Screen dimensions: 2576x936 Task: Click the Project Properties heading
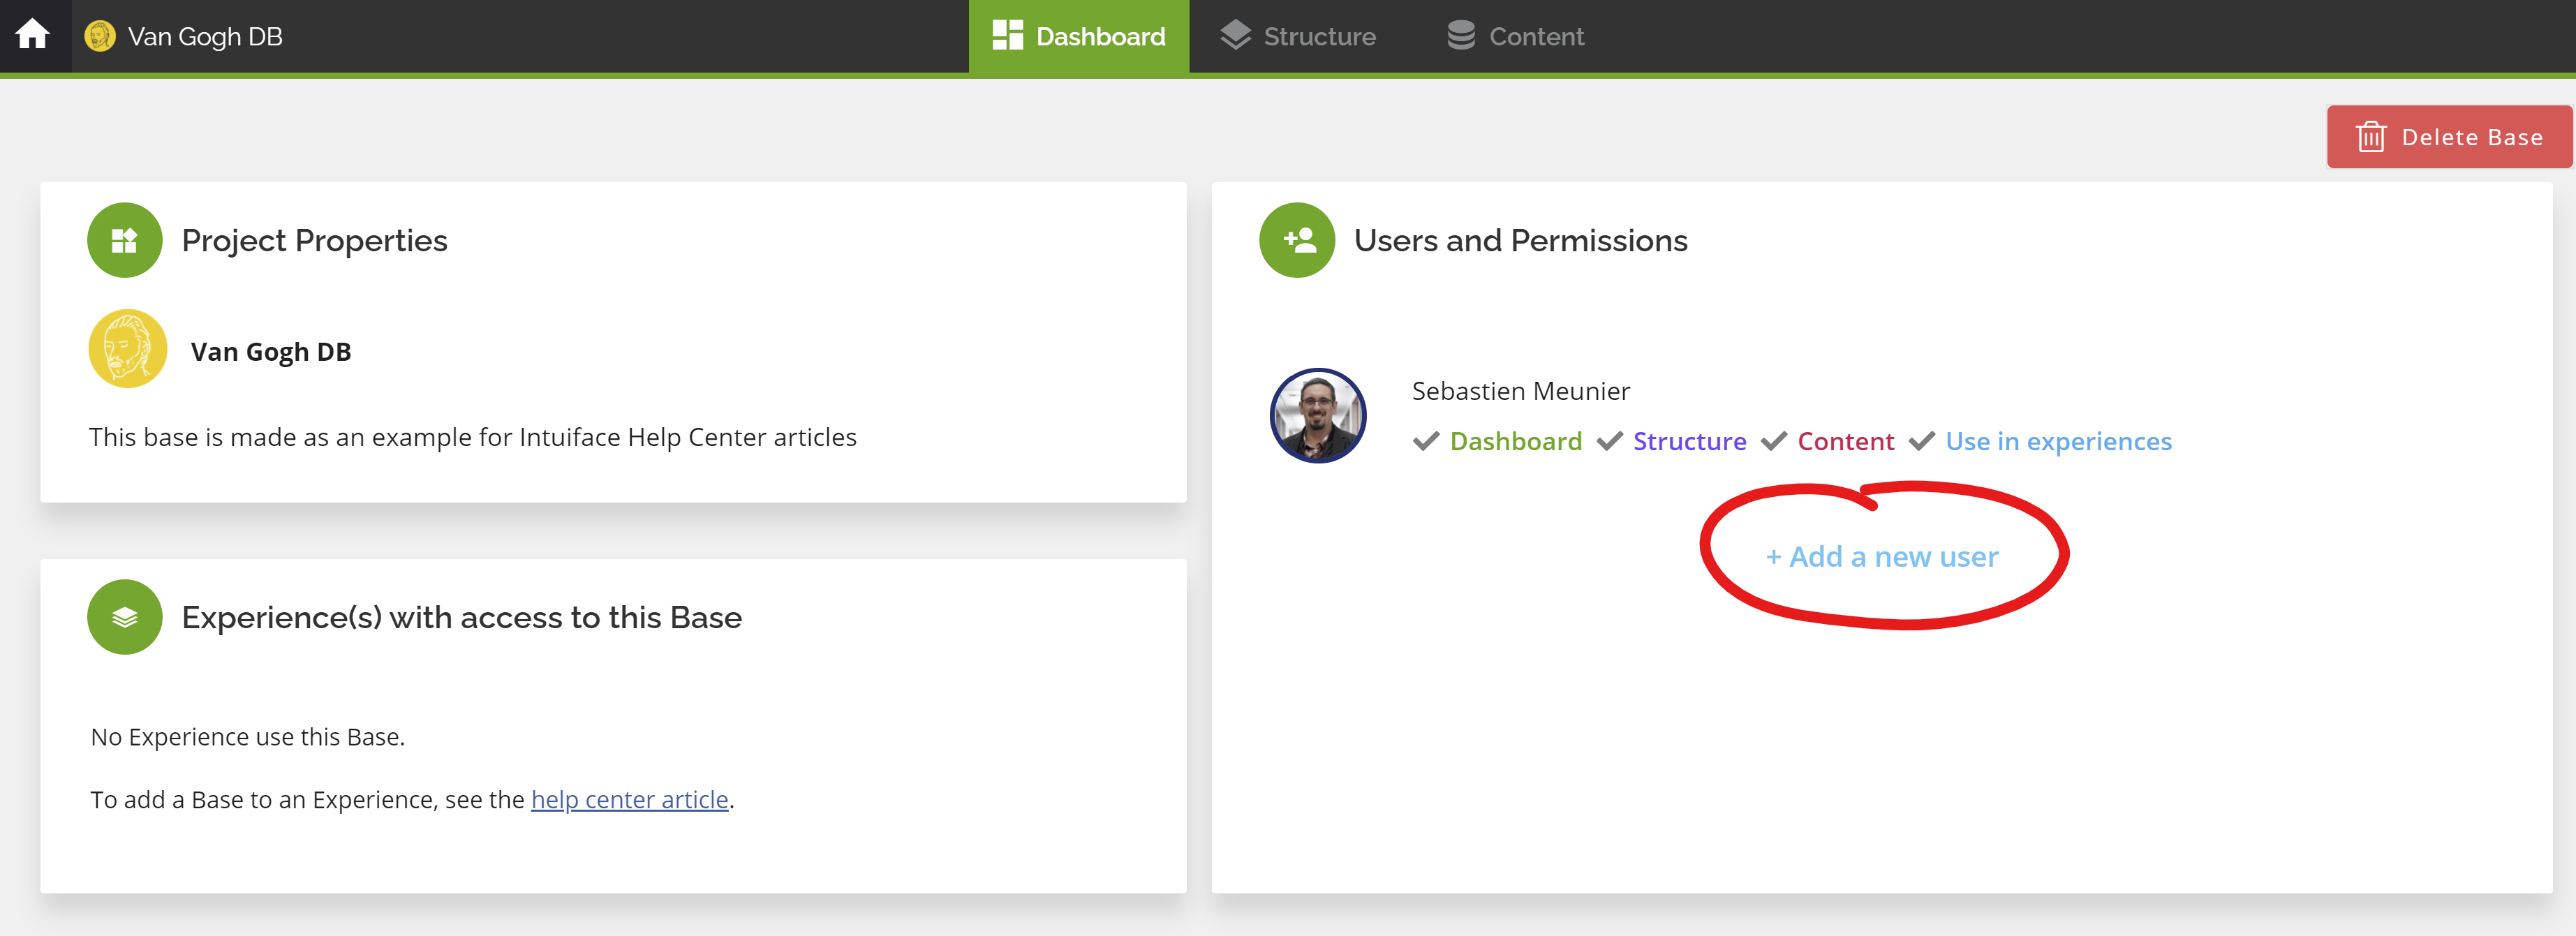(314, 240)
